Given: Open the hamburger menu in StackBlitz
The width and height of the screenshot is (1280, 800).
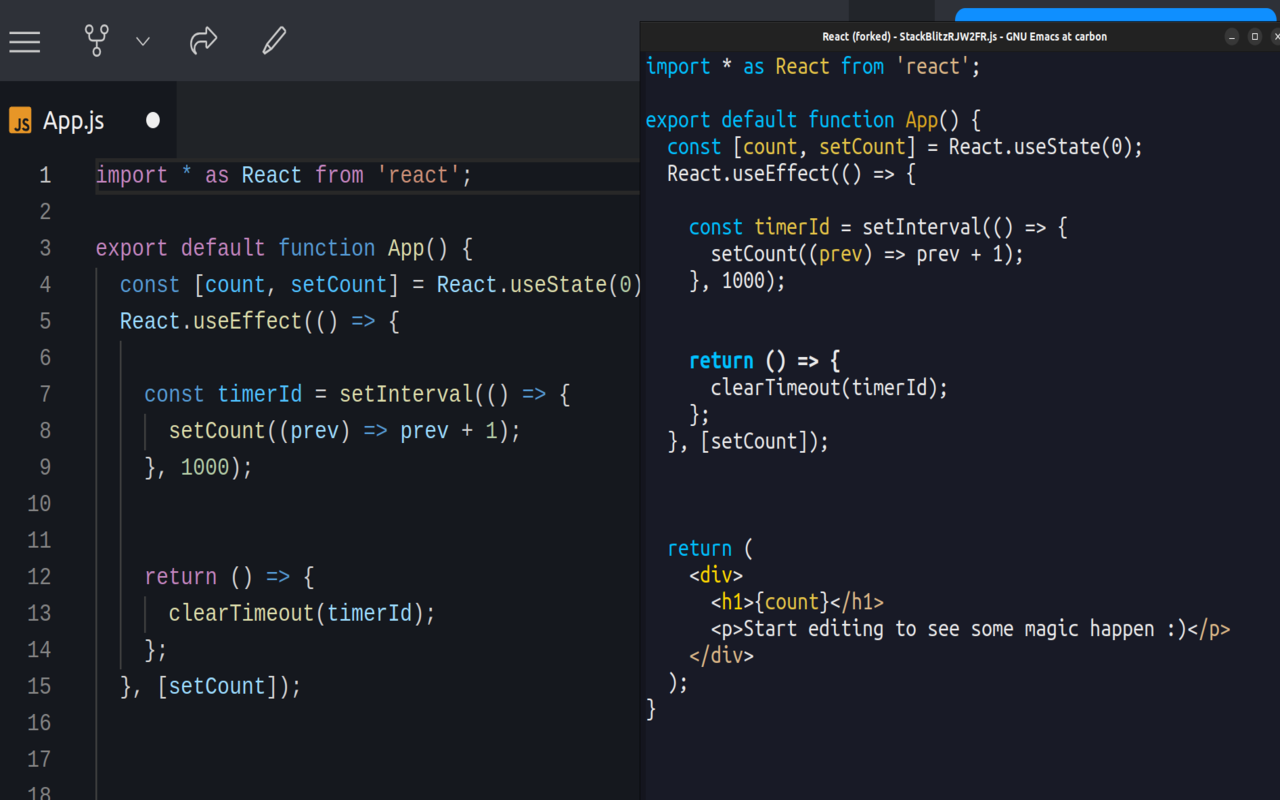Looking at the screenshot, I should pyautogui.click(x=25, y=42).
